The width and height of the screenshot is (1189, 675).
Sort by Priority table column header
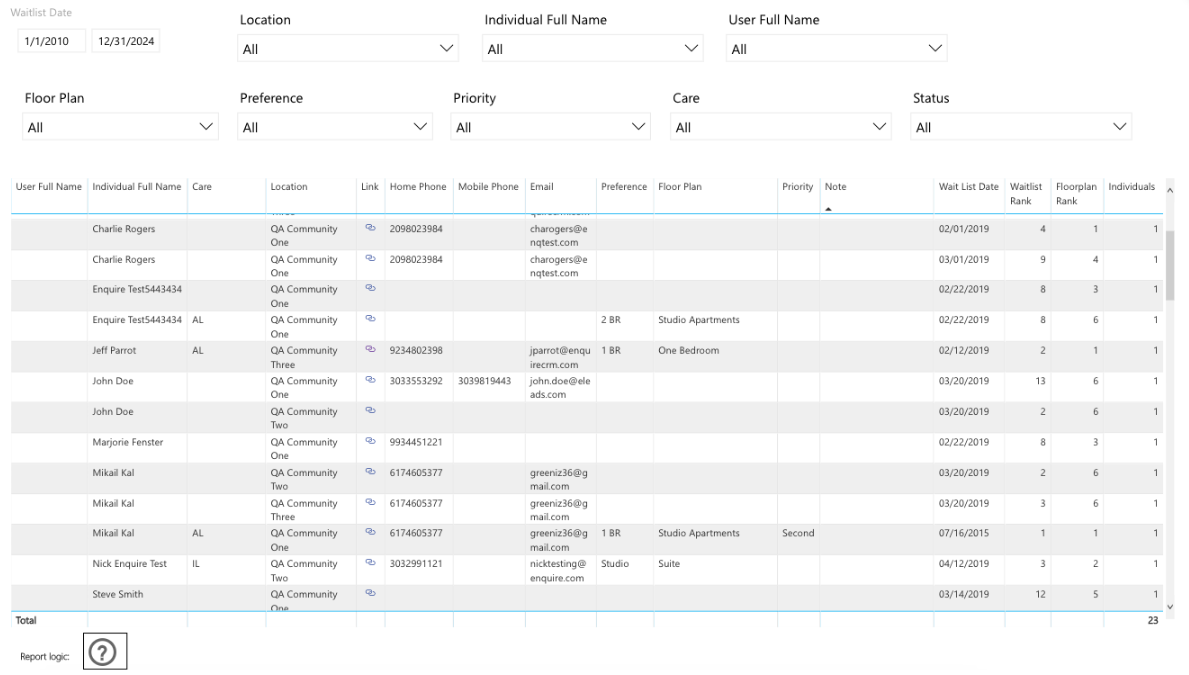click(798, 187)
